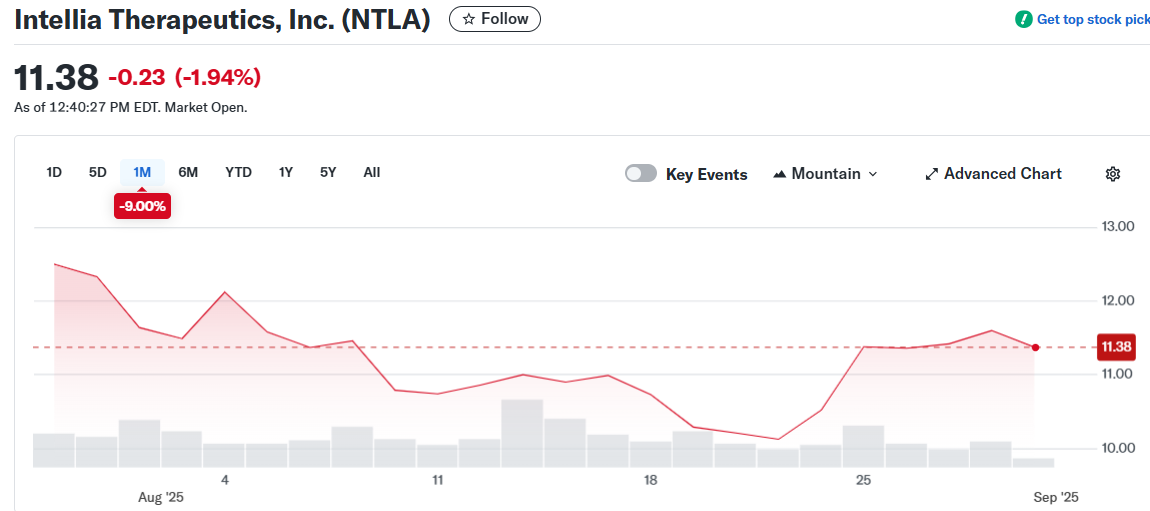Select the 1D time range tab
The width and height of the screenshot is (1150, 511).
click(54, 172)
